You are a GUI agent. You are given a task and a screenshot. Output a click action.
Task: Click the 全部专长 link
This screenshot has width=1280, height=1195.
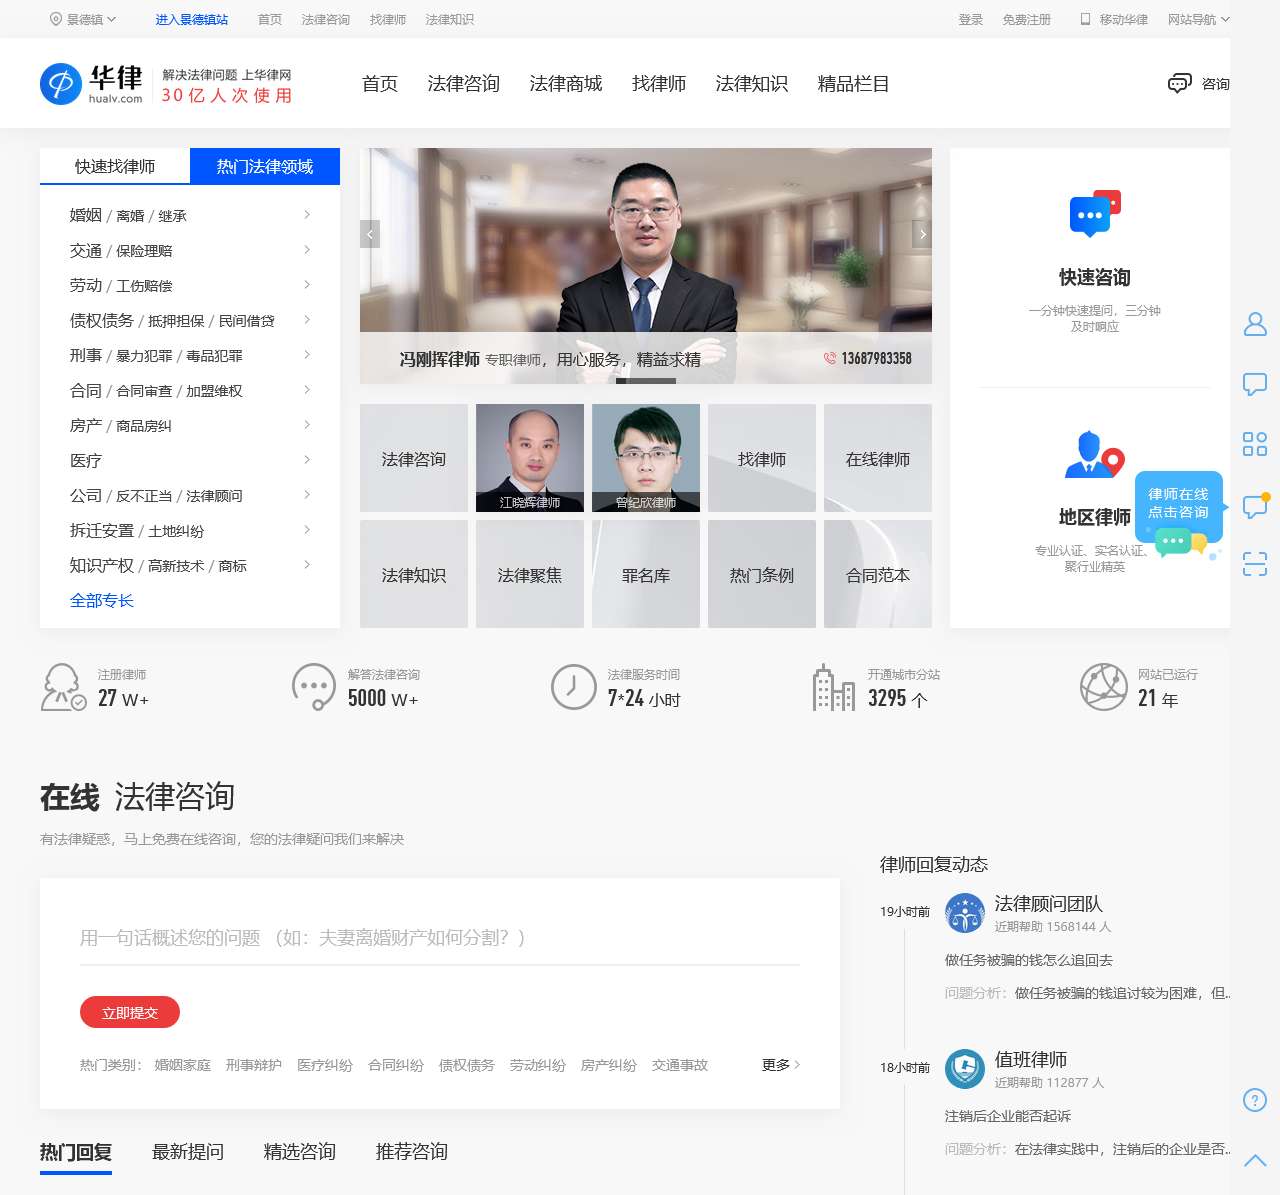point(102,600)
